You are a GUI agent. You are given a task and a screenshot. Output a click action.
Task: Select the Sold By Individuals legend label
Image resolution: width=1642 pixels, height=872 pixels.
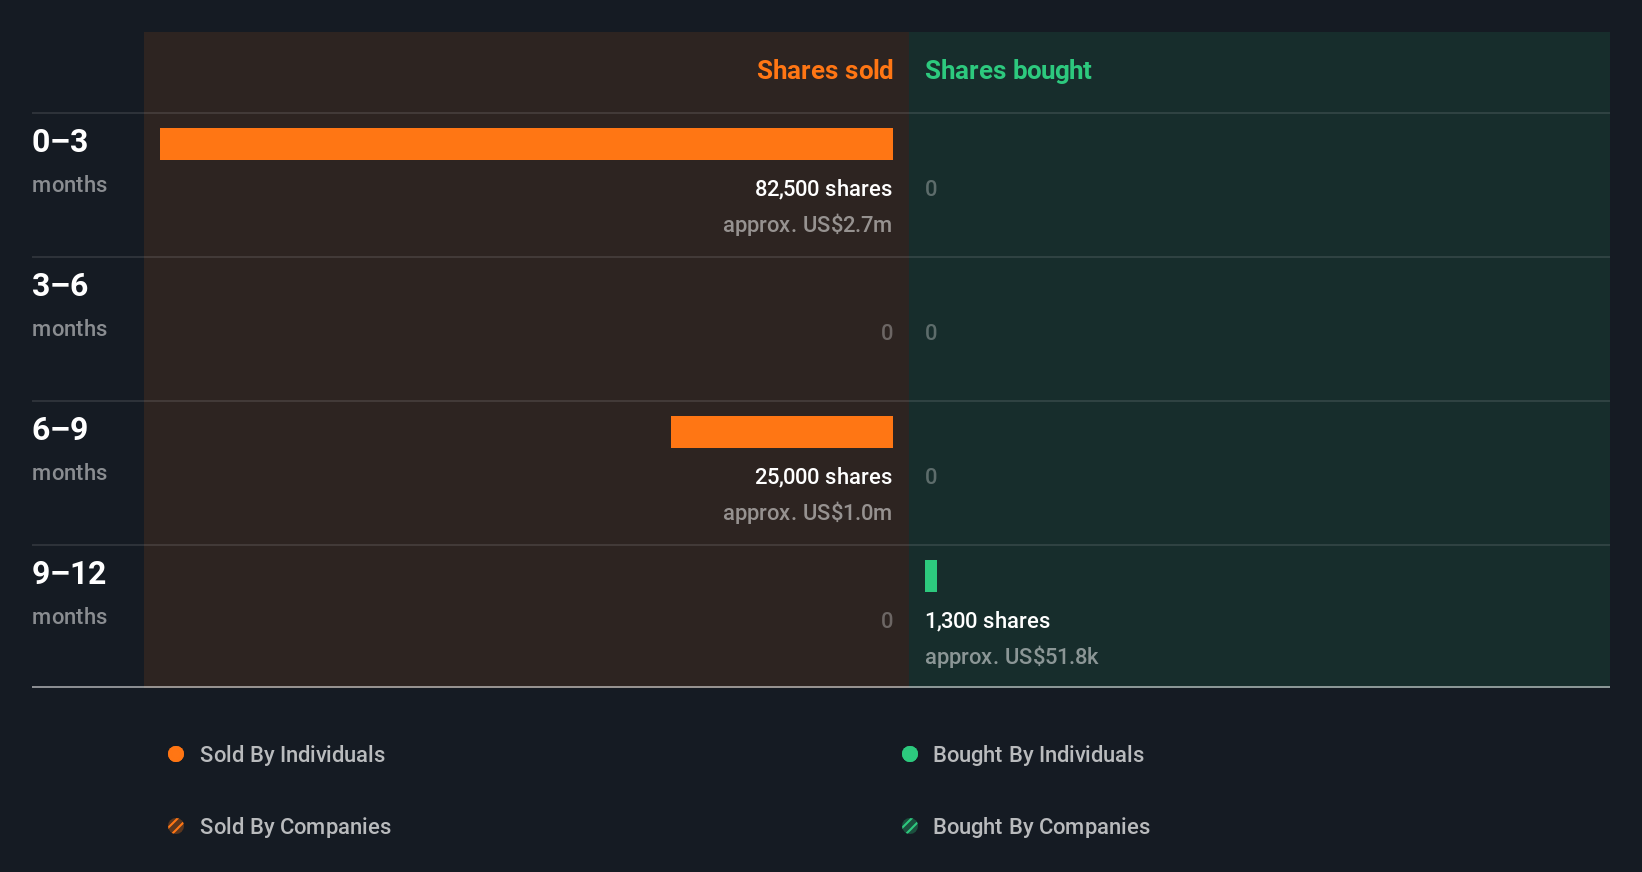[x=292, y=755]
